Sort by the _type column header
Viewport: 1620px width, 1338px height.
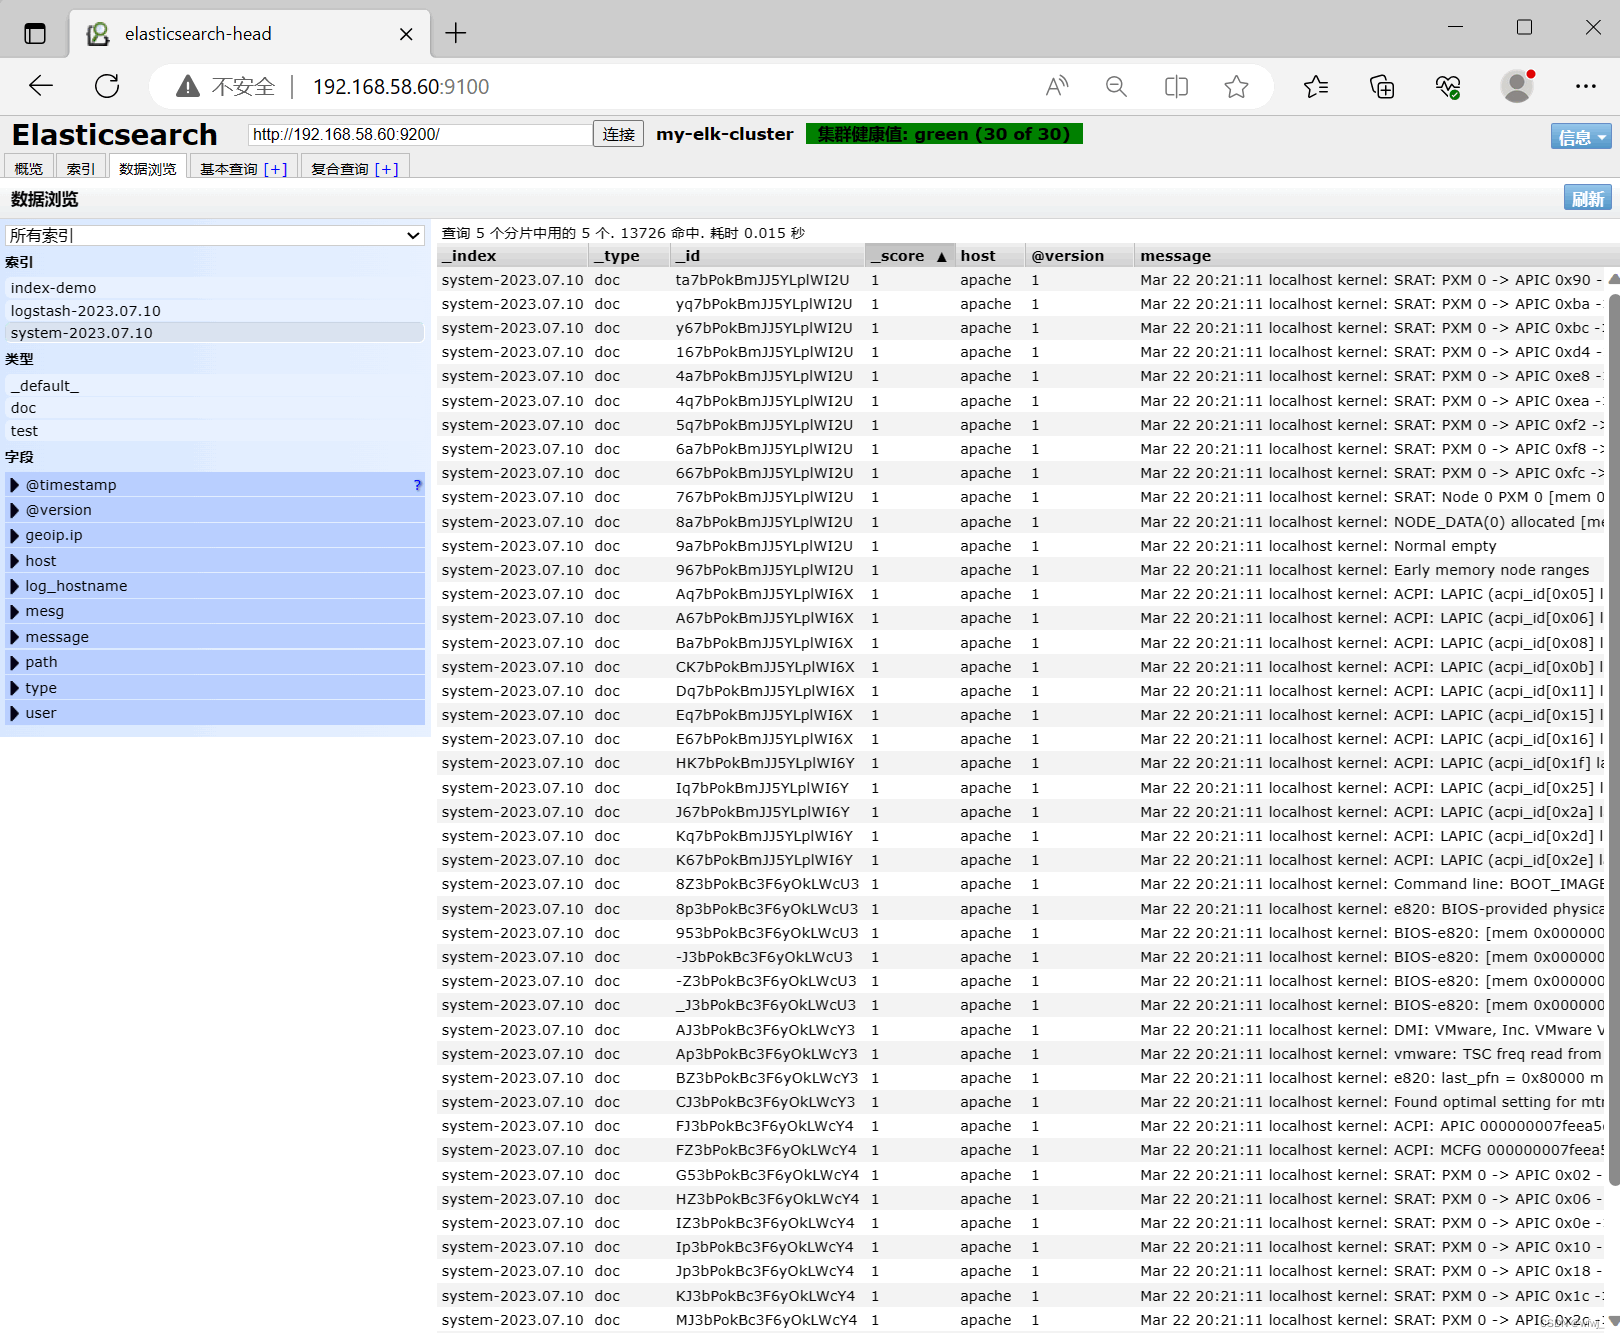click(x=629, y=256)
